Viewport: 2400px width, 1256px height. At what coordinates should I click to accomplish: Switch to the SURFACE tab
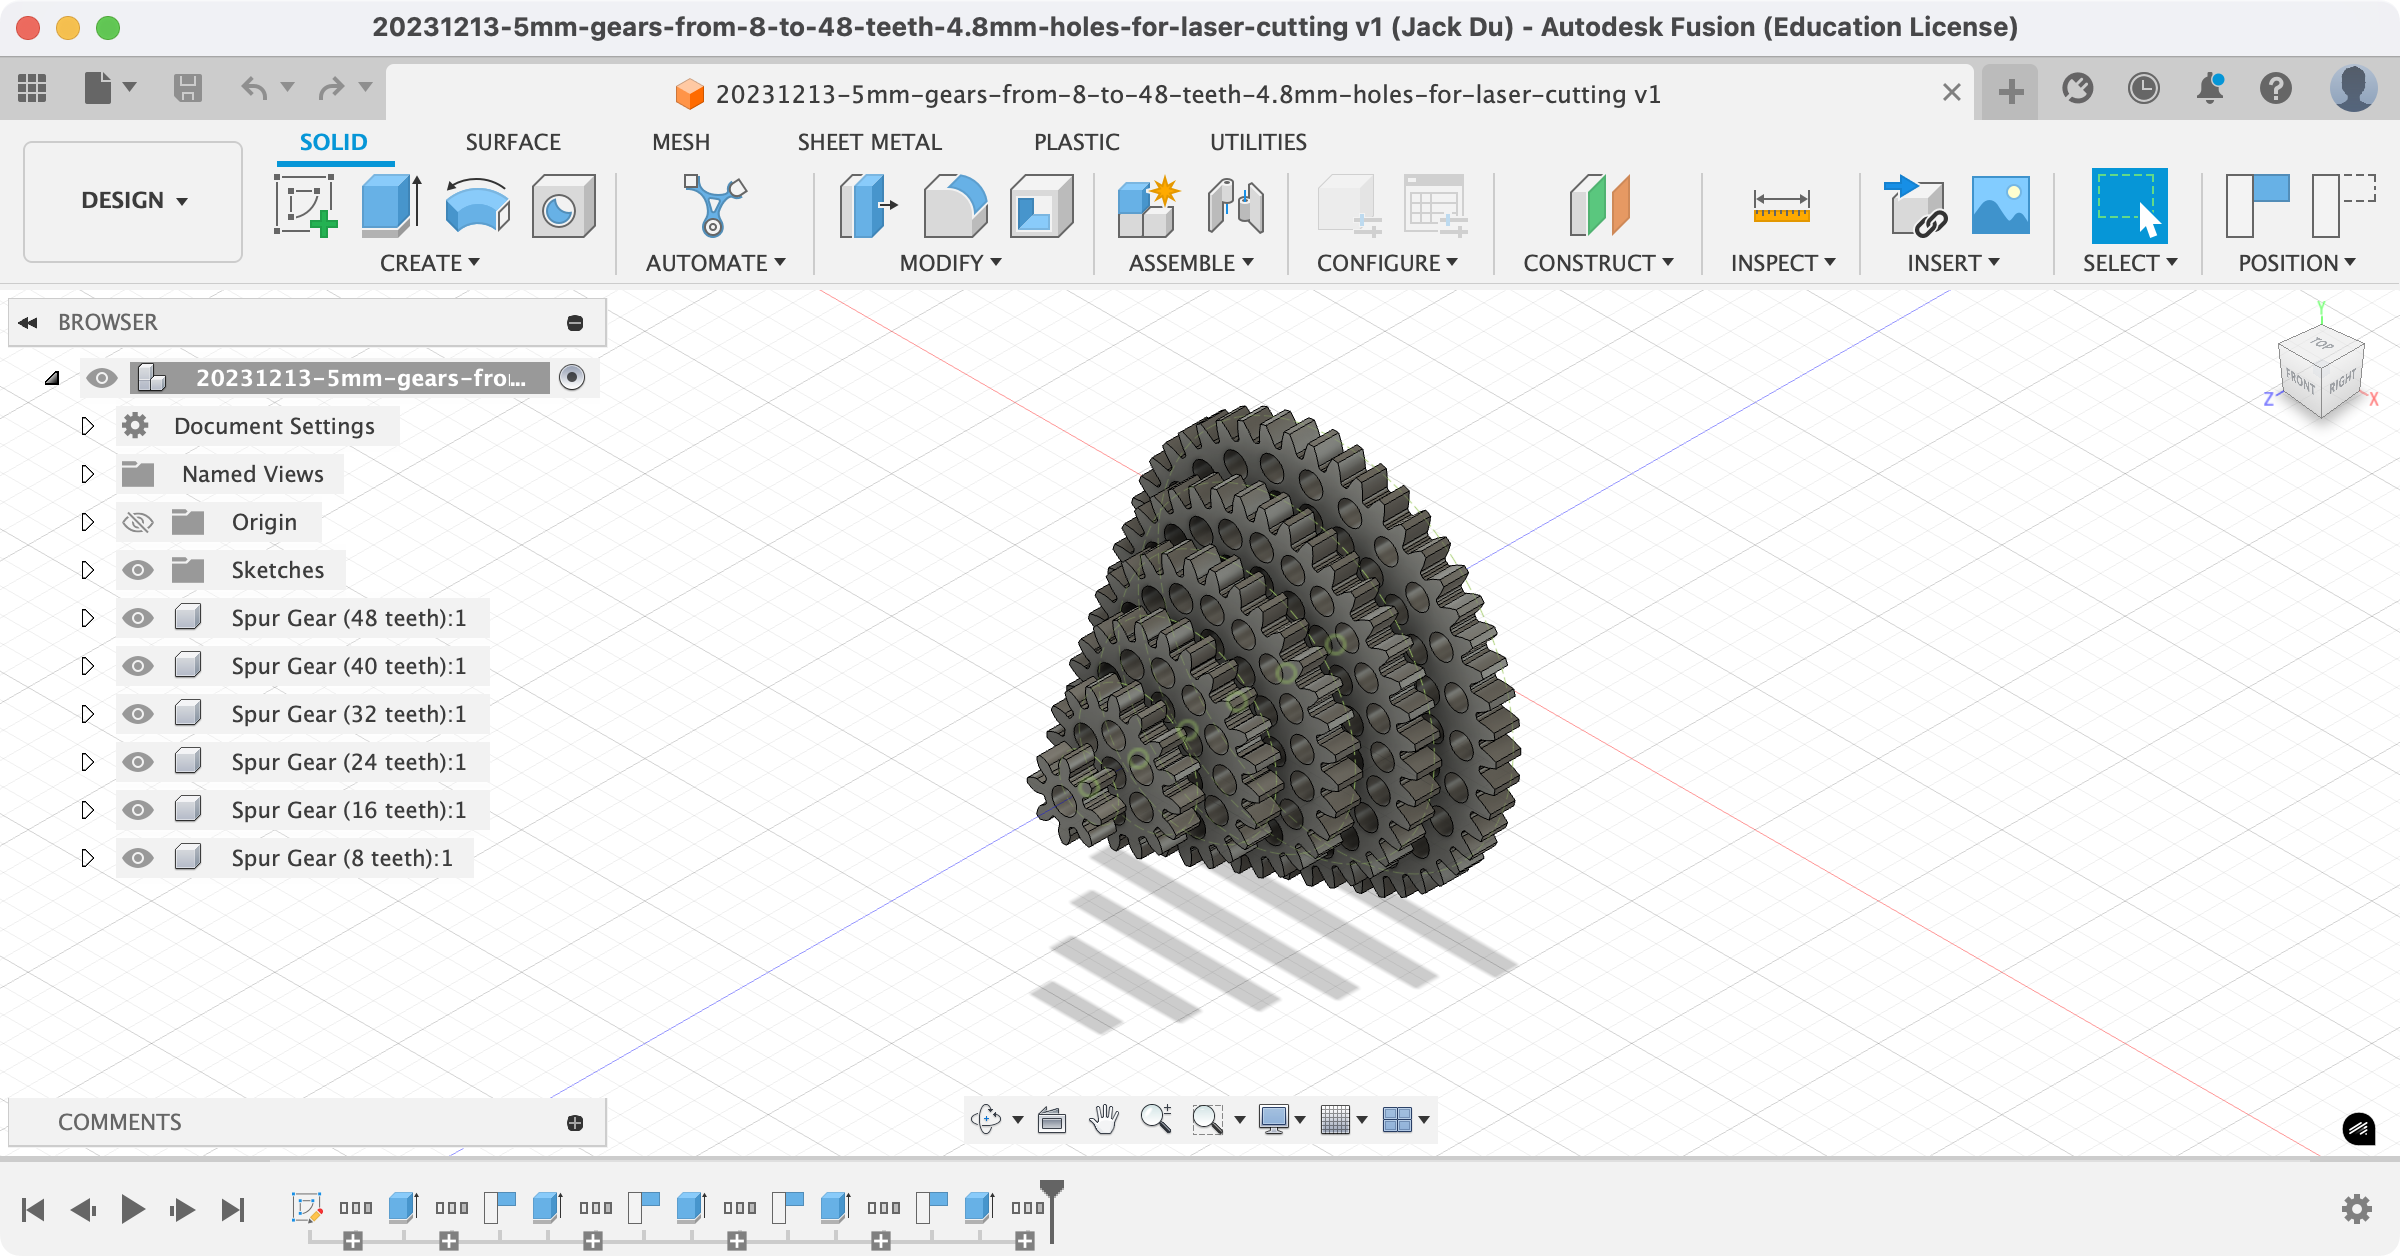(512, 142)
